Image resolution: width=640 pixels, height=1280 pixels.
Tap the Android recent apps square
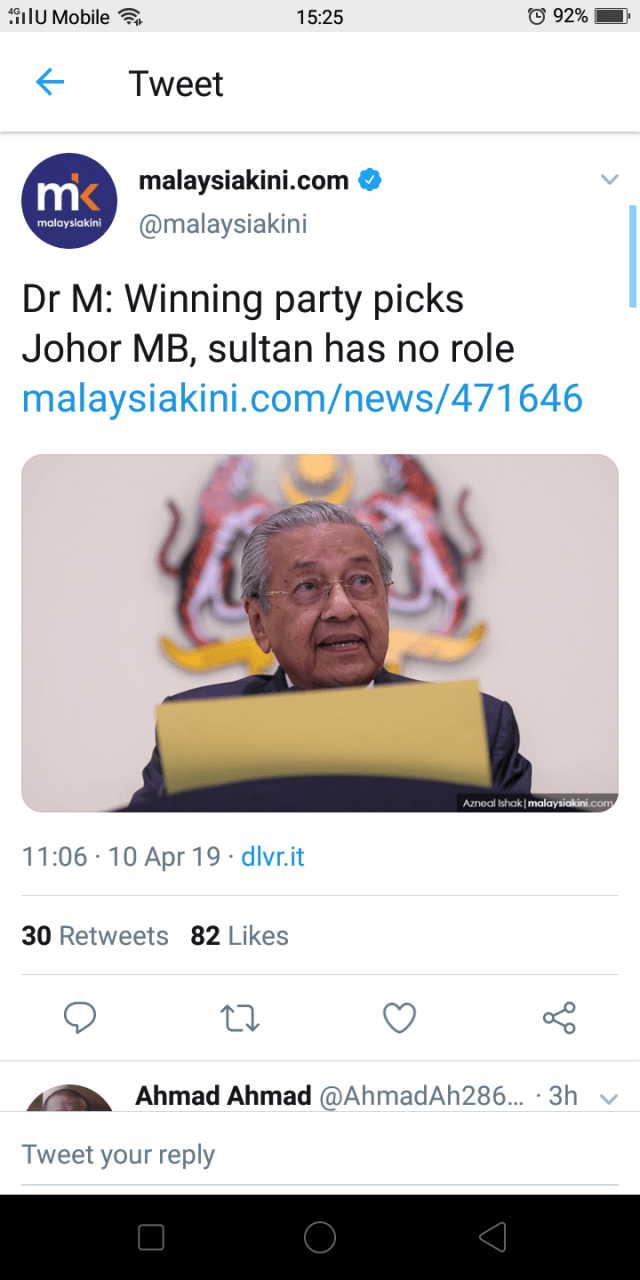click(151, 1237)
